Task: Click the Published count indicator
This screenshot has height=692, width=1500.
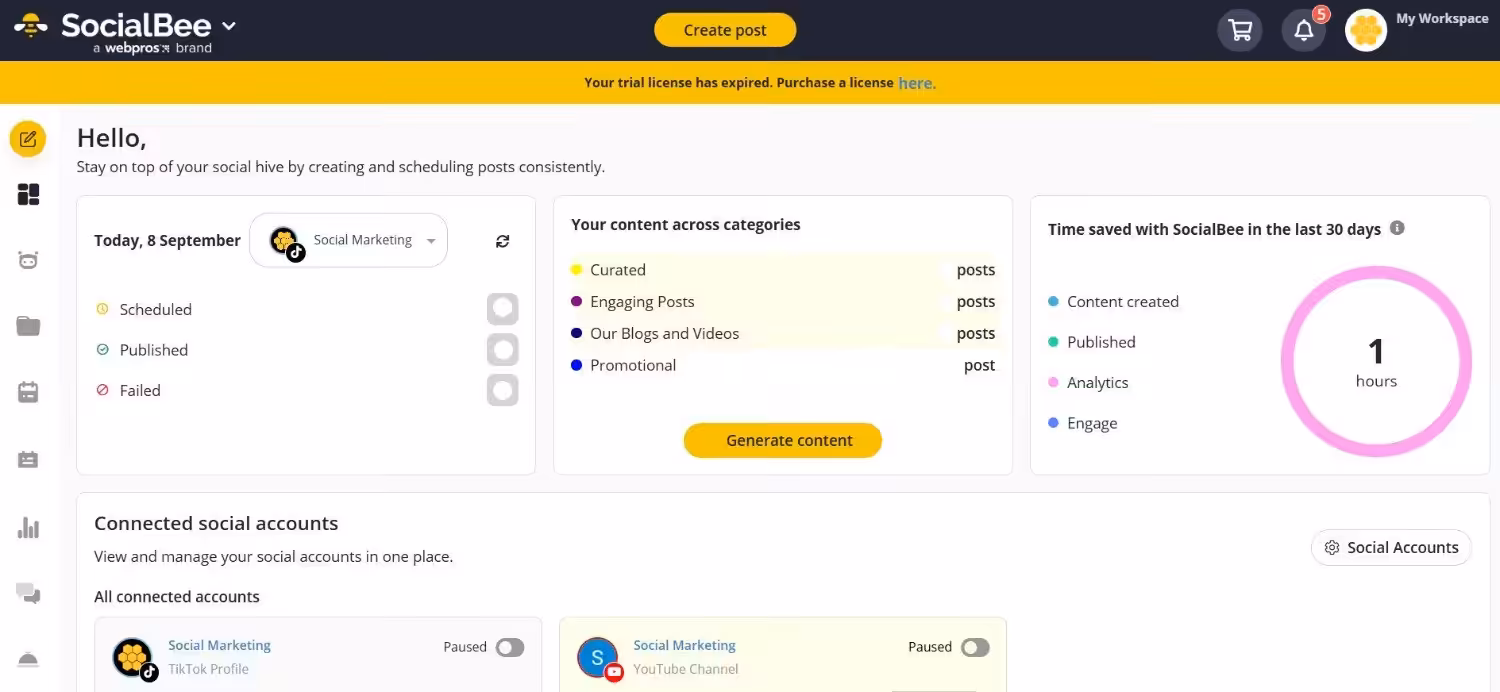Action: (502, 350)
